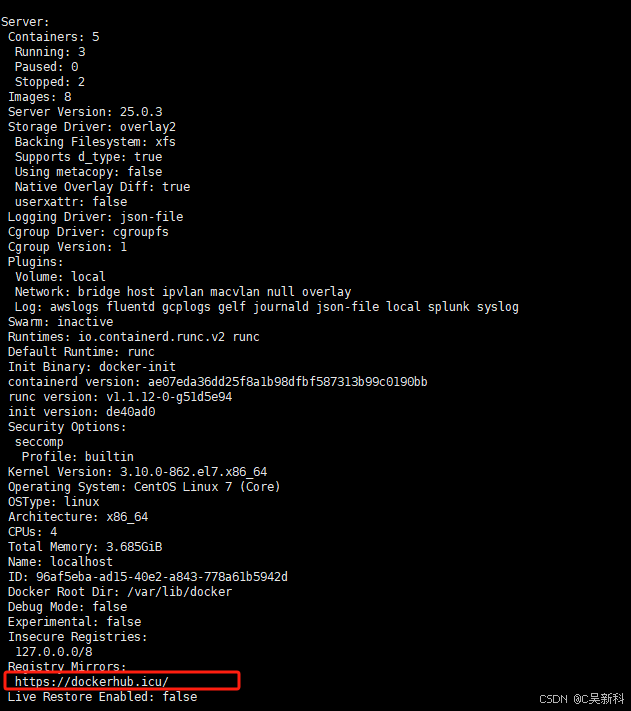Image resolution: width=631 pixels, height=711 pixels.
Task: Click the 127.0.0.0/8 insecure registry entry
Action: pyautogui.click(x=53, y=652)
